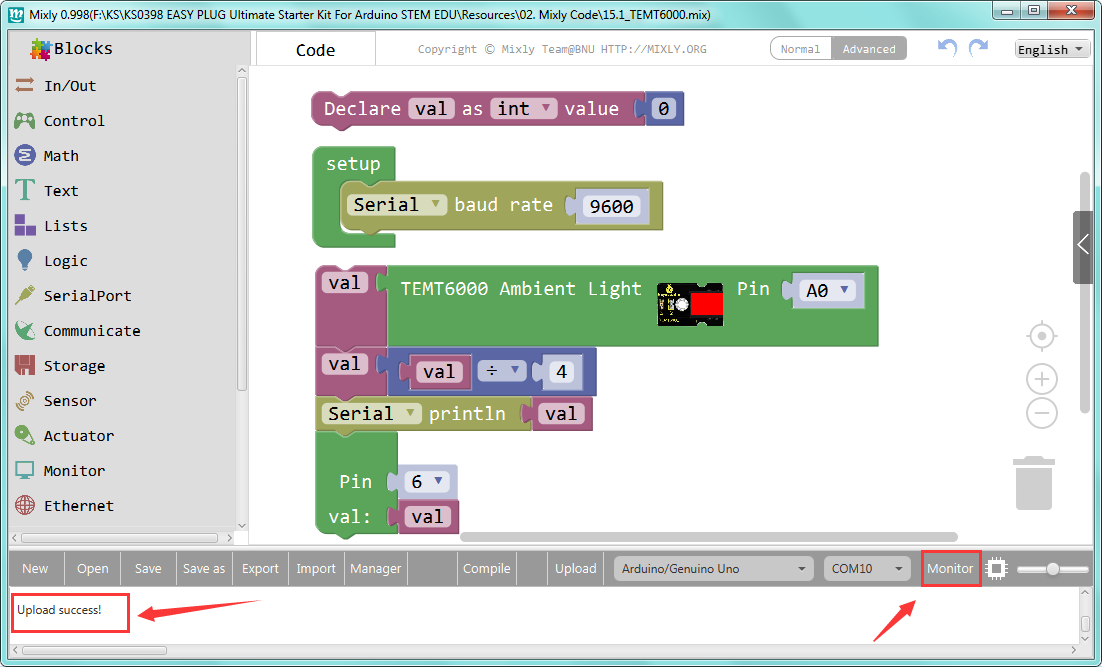Click the val variable beside val: label
This screenshot has height=667, width=1102.
[x=427, y=517]
